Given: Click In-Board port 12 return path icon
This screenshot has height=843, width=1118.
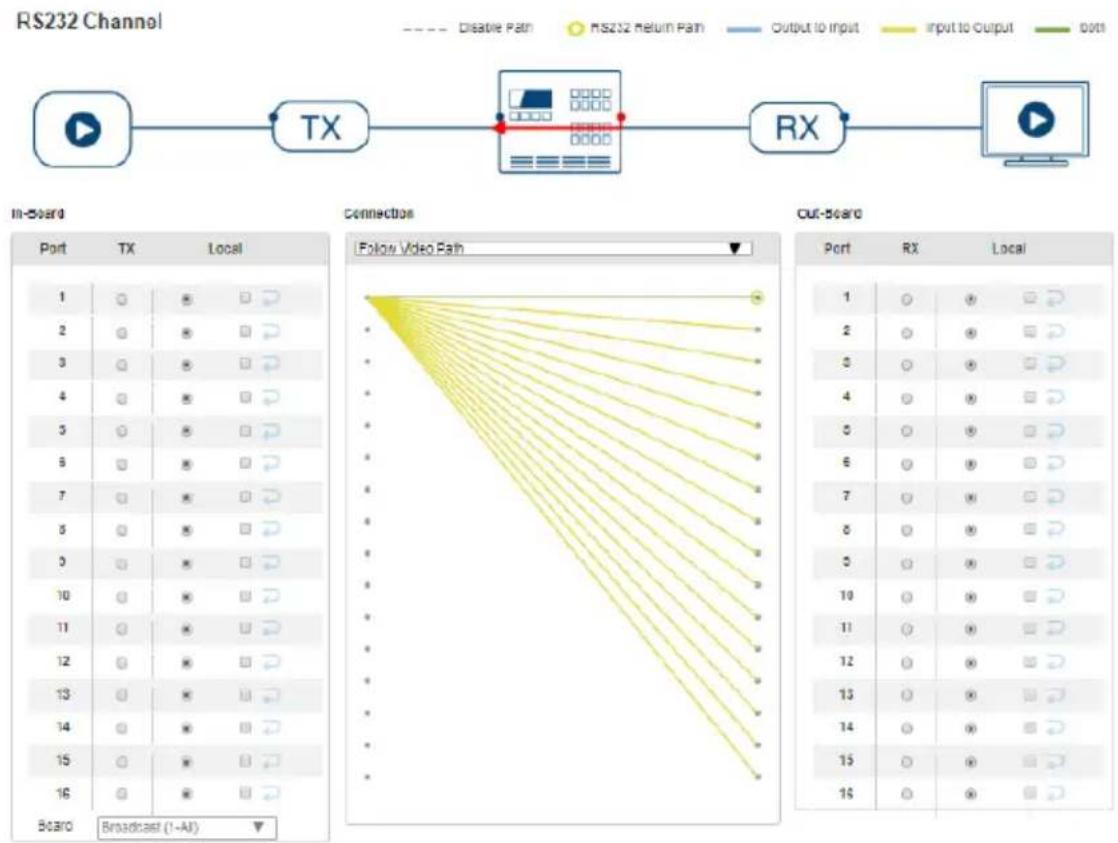Looking at the screenshot, I should (x=270, y=662).
